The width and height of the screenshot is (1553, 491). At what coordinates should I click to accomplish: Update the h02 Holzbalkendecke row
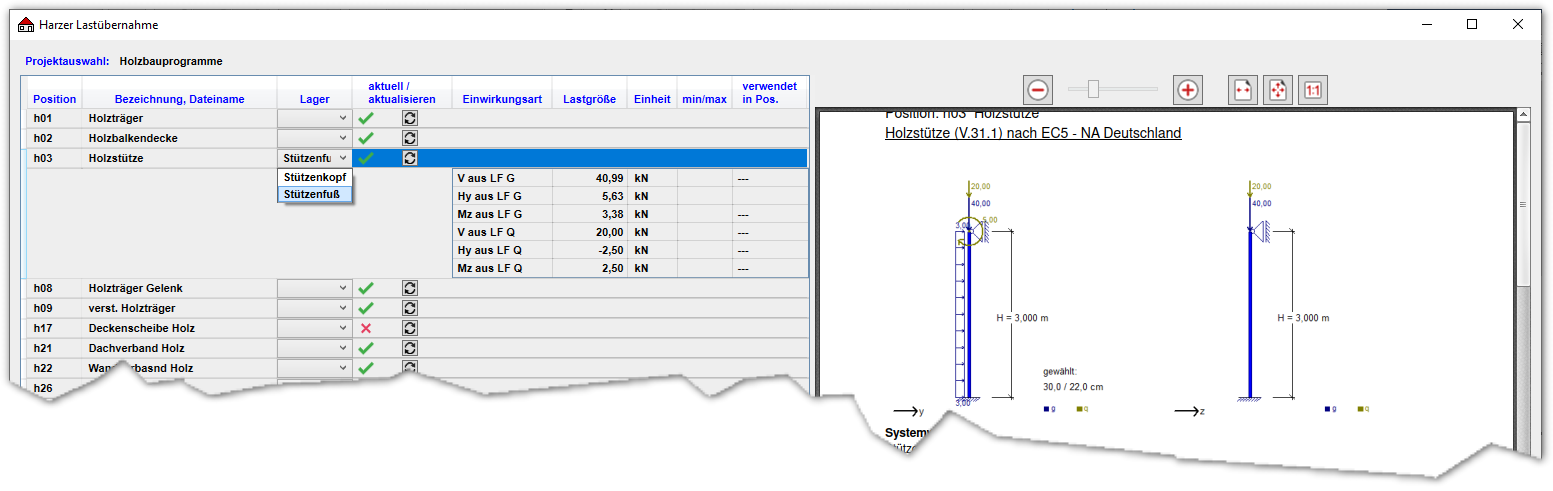pos(410,138)
